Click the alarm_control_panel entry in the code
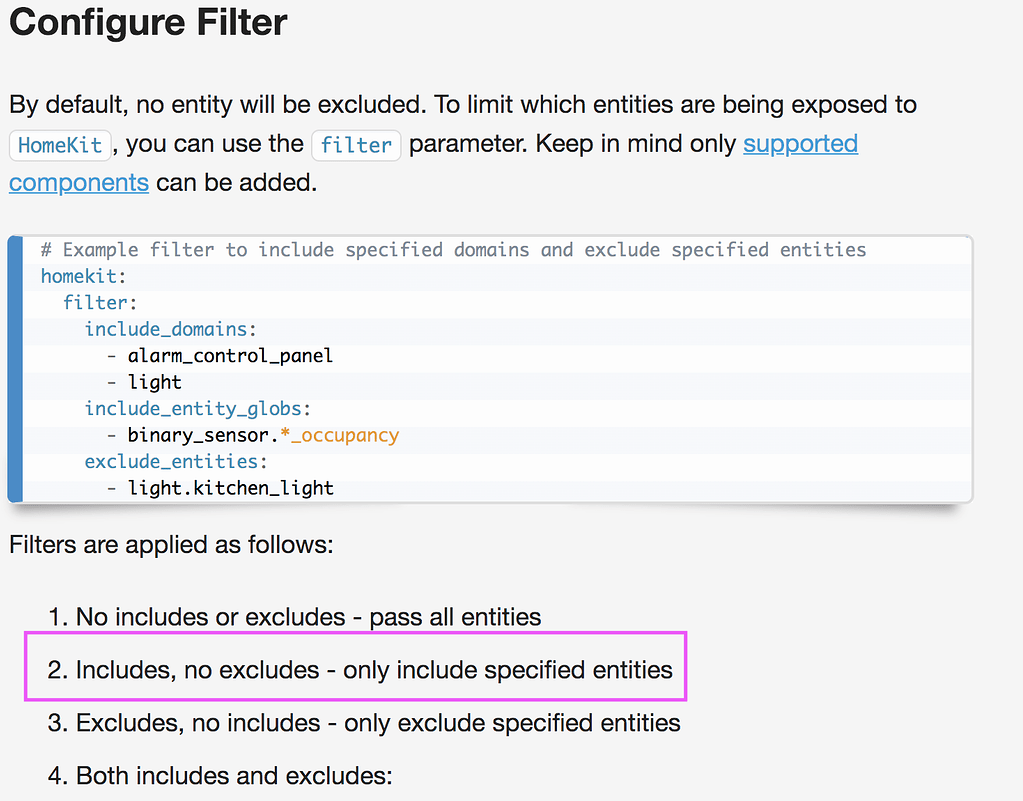 [x=230, y=355]
